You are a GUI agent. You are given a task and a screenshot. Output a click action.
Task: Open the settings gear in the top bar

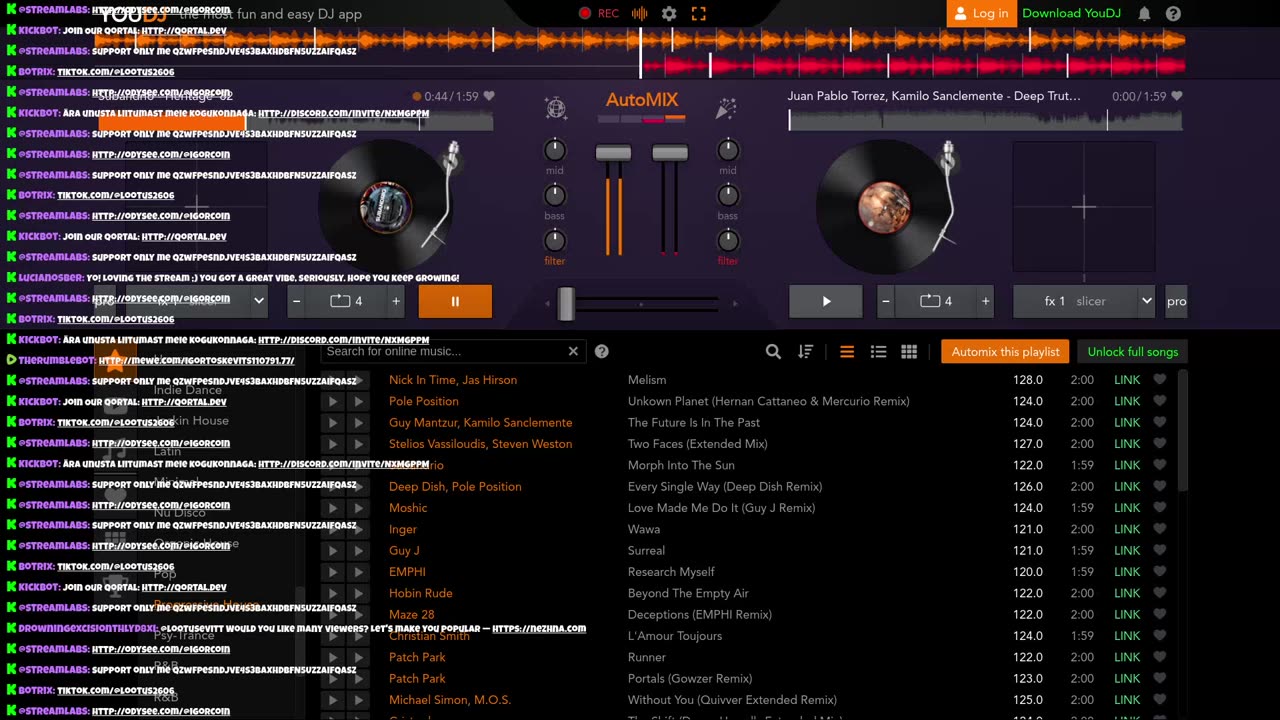(669, 14)
